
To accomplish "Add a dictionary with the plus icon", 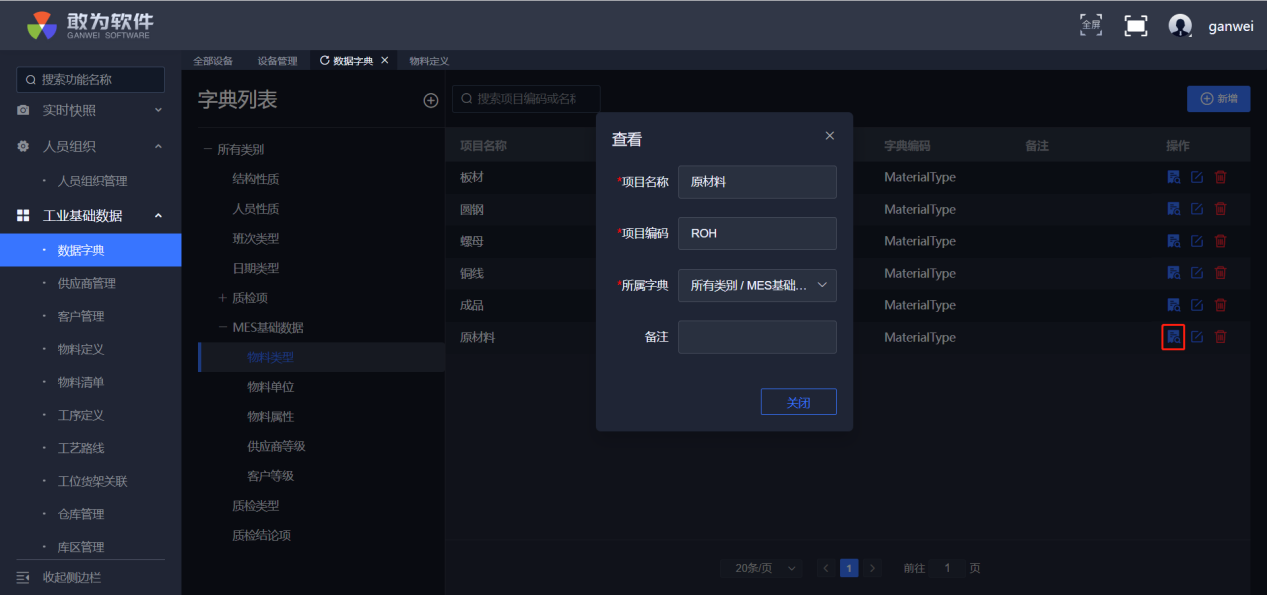I will click(x=431, y=100).
